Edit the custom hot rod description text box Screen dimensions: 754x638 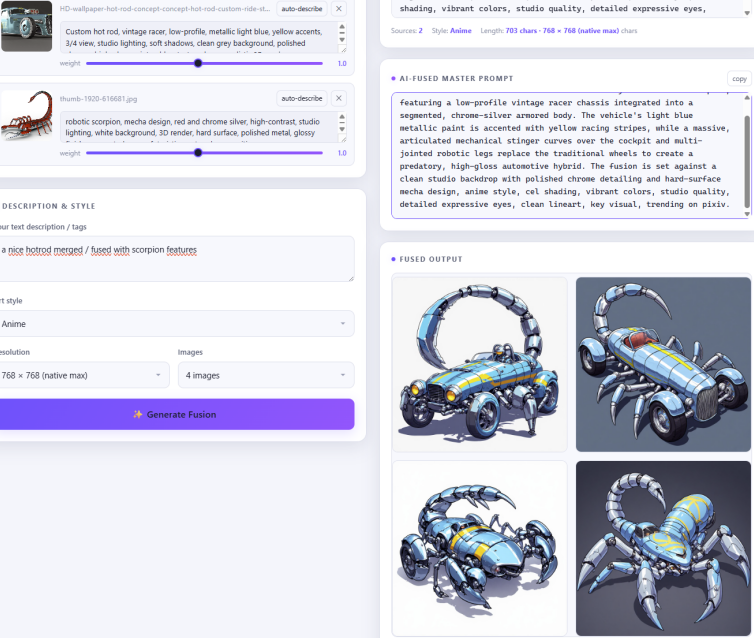click(203, 37)
